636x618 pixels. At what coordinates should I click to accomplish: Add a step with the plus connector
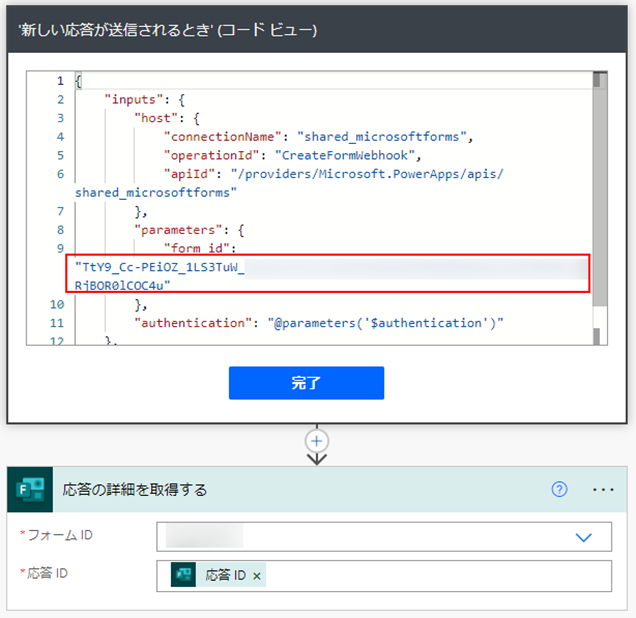(317, 441)
